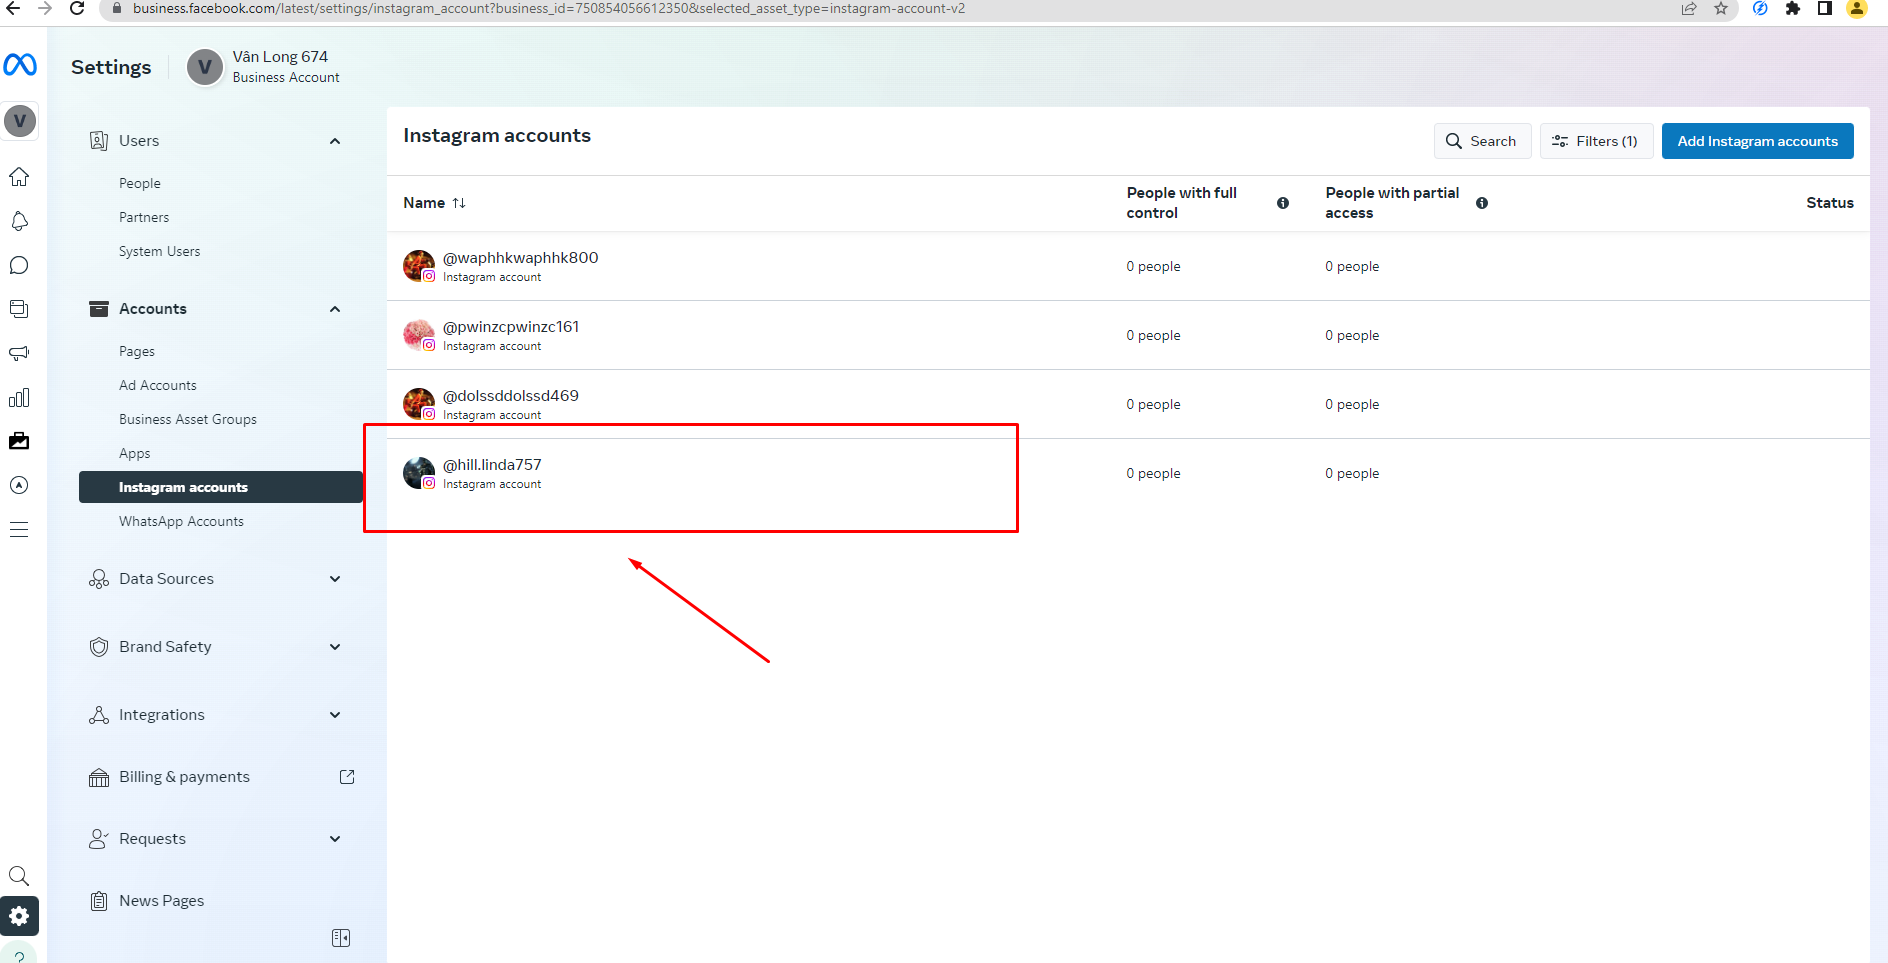Select Instagram accounts sidebar item
Viewport: 1888px width, 963px height.
[221, 487]
